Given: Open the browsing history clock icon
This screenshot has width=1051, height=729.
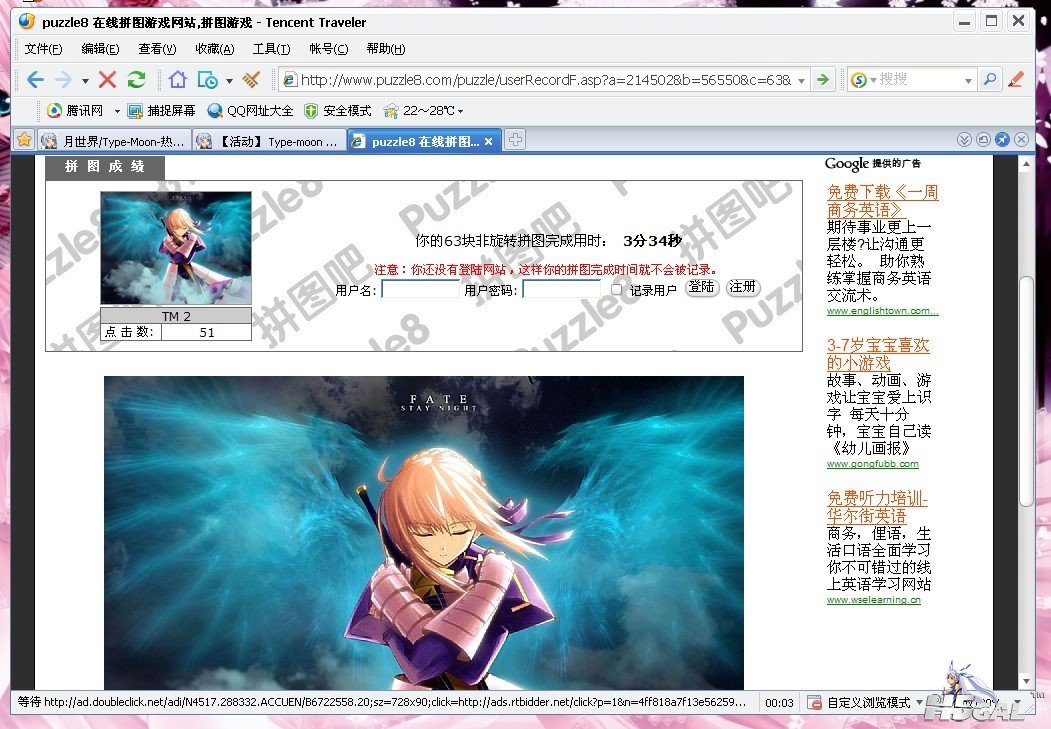Looking at the screenshot, I should pos(207,80).
